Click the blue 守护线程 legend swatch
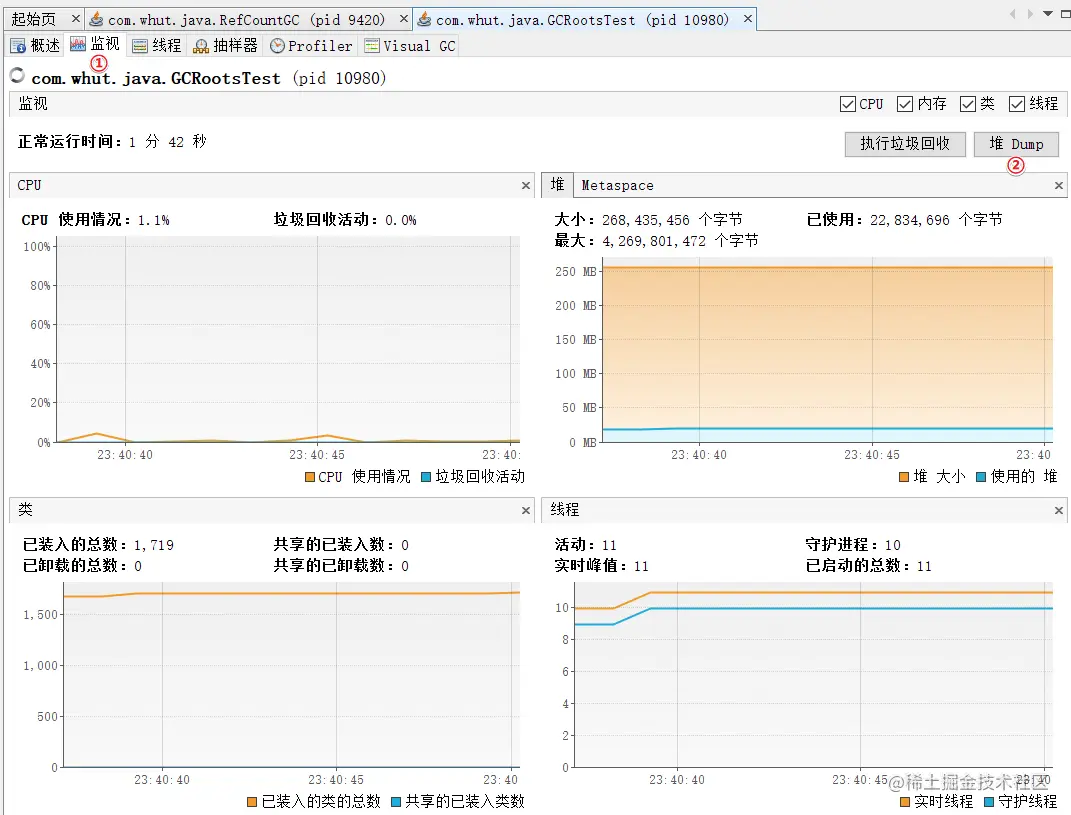This screenshot has width=1071, height=815. tap(989, 801)
